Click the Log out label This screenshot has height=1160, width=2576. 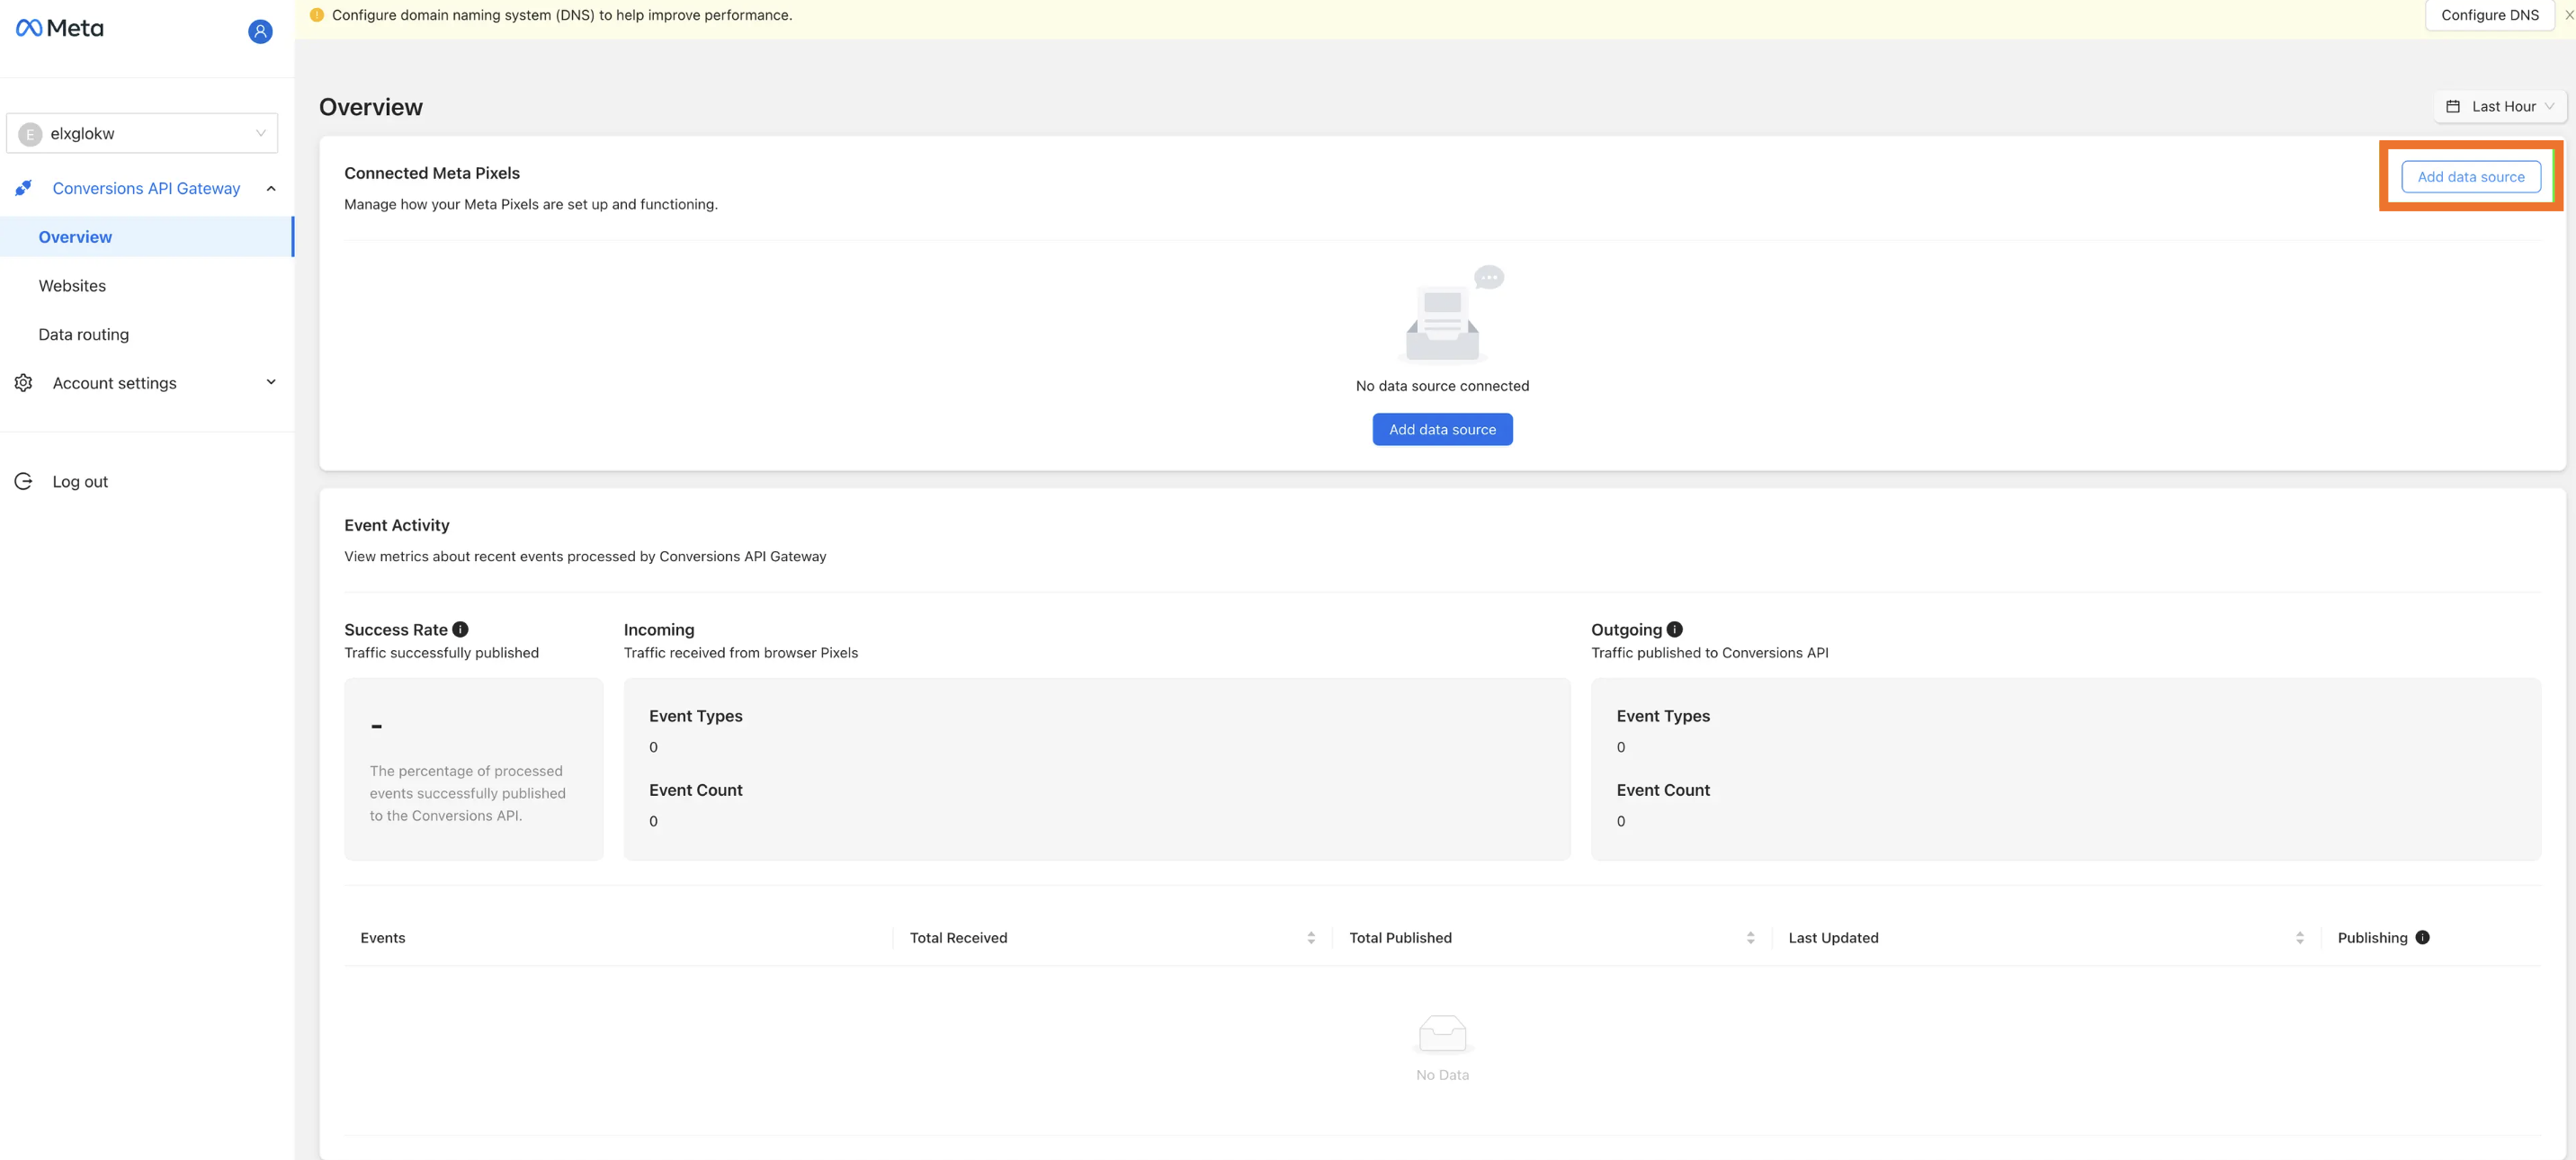coord(80,481)
